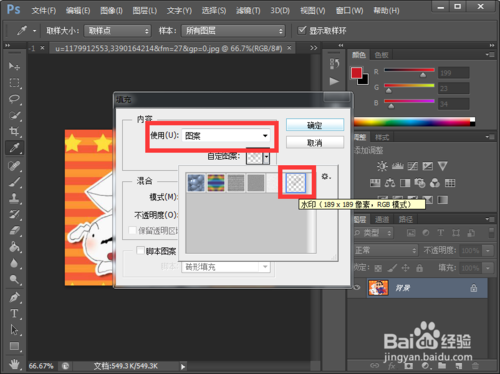Viewport: 500px width, 374px height.
Task: Add a Brightness/Contrast adjustment
Action: [382, 166]
